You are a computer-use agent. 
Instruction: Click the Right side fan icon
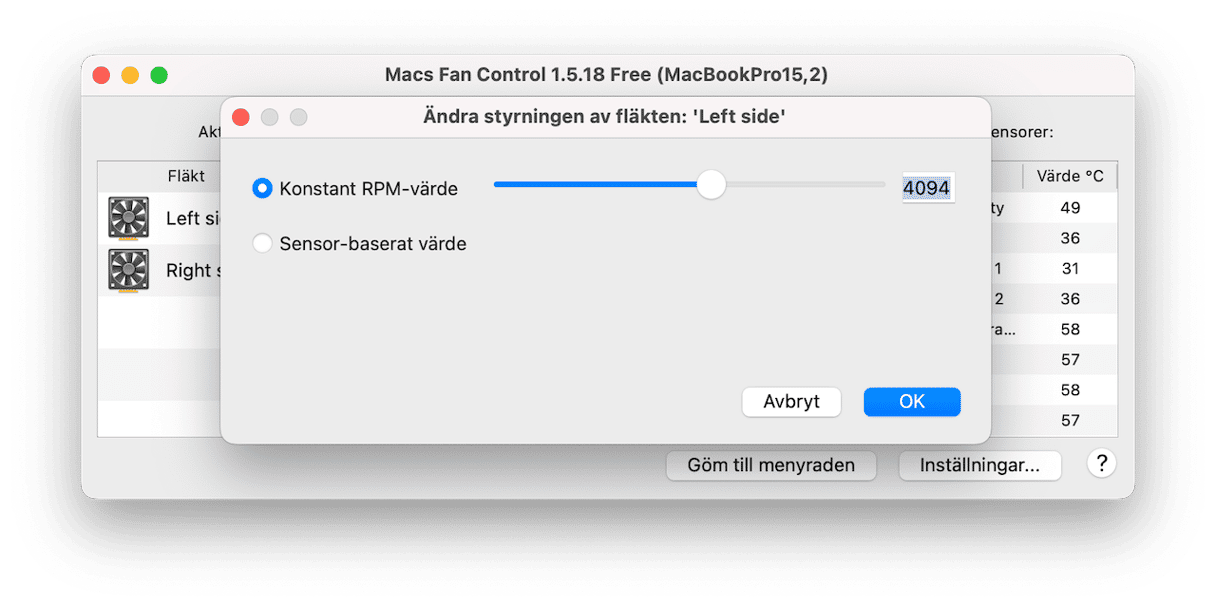pos(128,270)
